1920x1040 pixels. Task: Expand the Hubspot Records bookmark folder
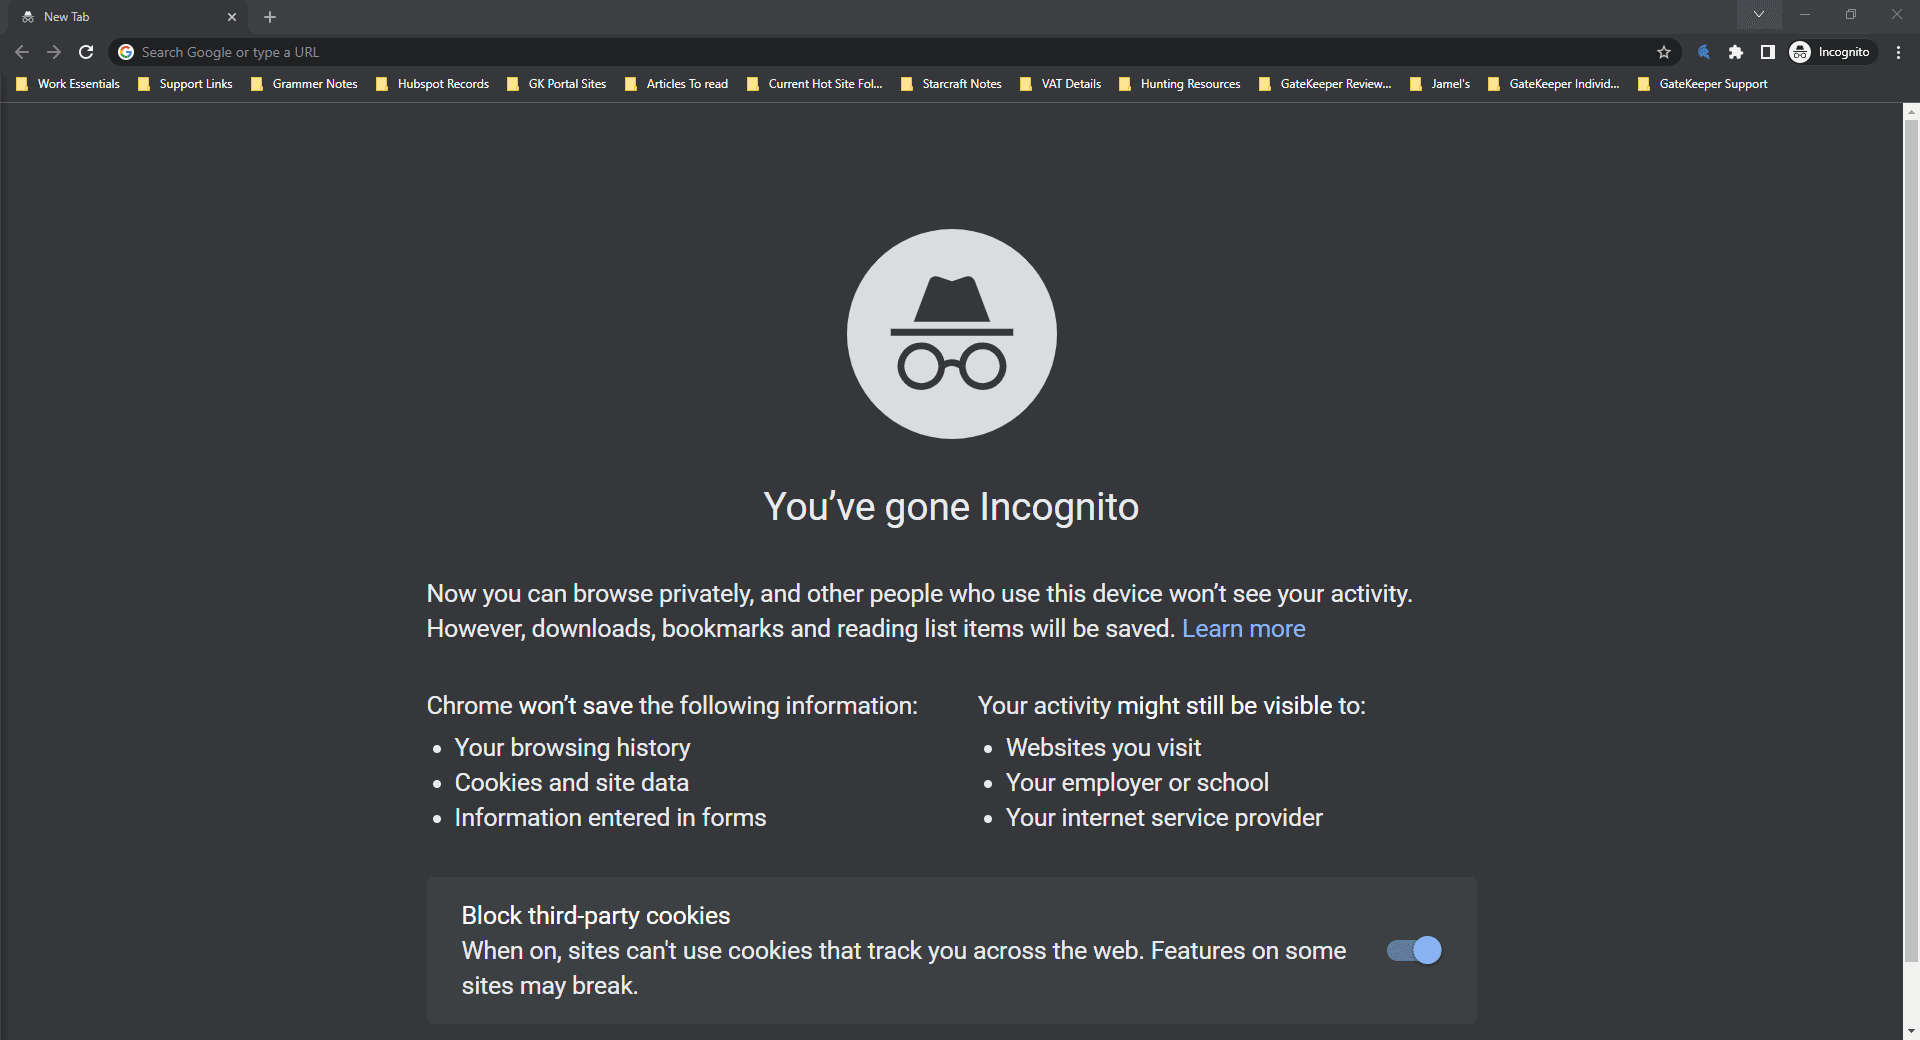(432, 84)
